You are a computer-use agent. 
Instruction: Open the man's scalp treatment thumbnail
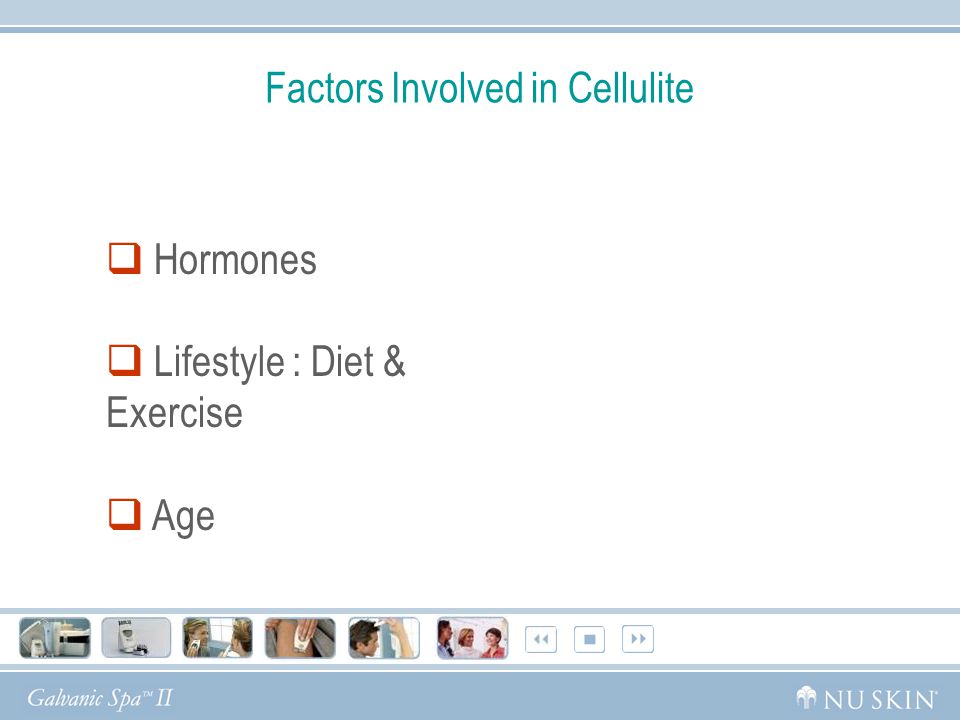click(x=384, y=638)
